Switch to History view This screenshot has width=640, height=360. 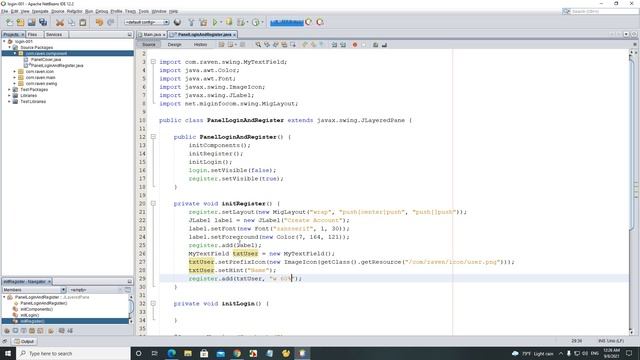tap(200, 44)
